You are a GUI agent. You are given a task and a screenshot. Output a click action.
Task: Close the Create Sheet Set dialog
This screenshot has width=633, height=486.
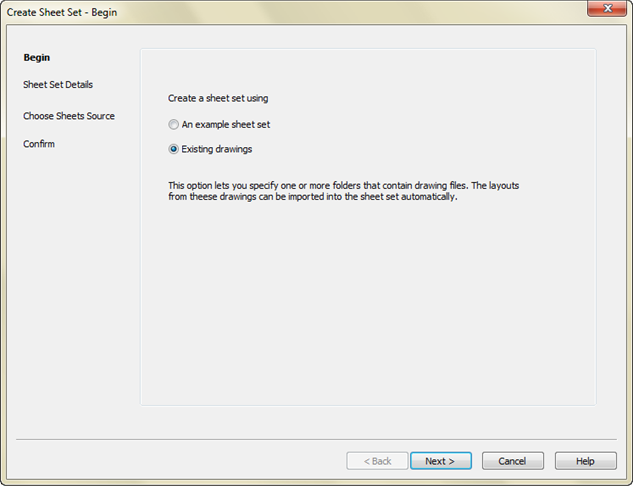tap(601, 10)
